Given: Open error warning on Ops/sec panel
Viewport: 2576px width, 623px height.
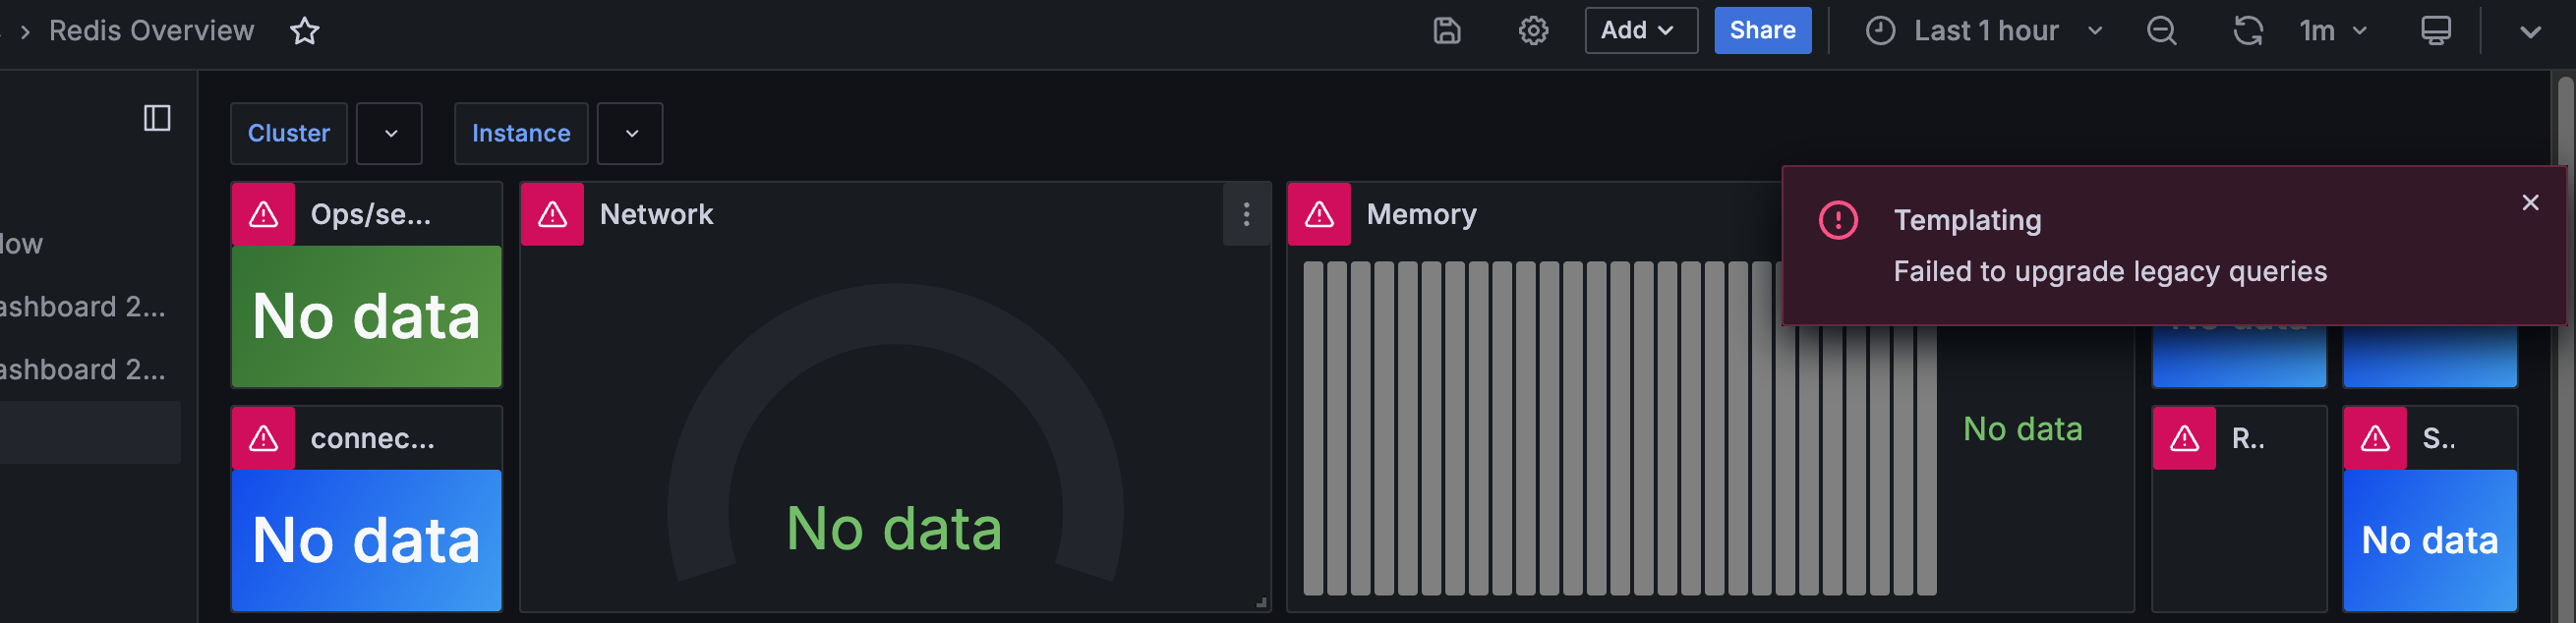Looking at the screenshot, I should pyautogui.click(x=263, y=214).
